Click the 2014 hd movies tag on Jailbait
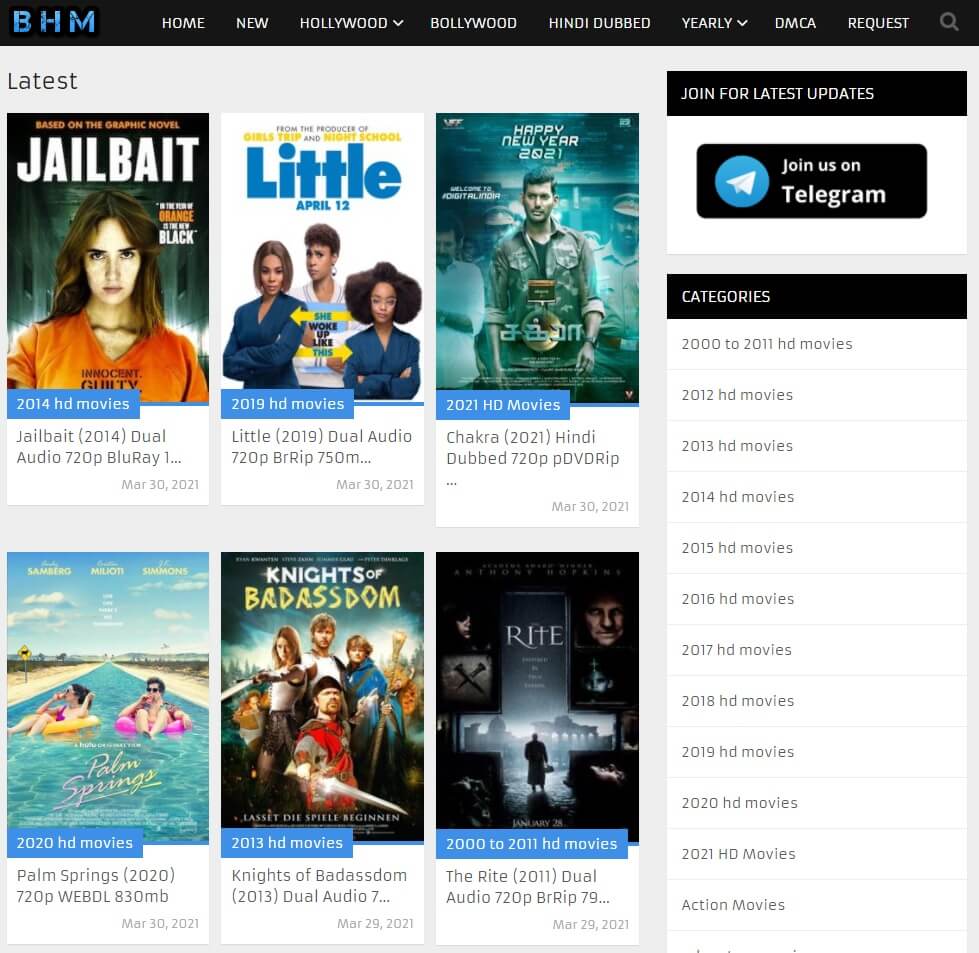 tap(73, 404)
